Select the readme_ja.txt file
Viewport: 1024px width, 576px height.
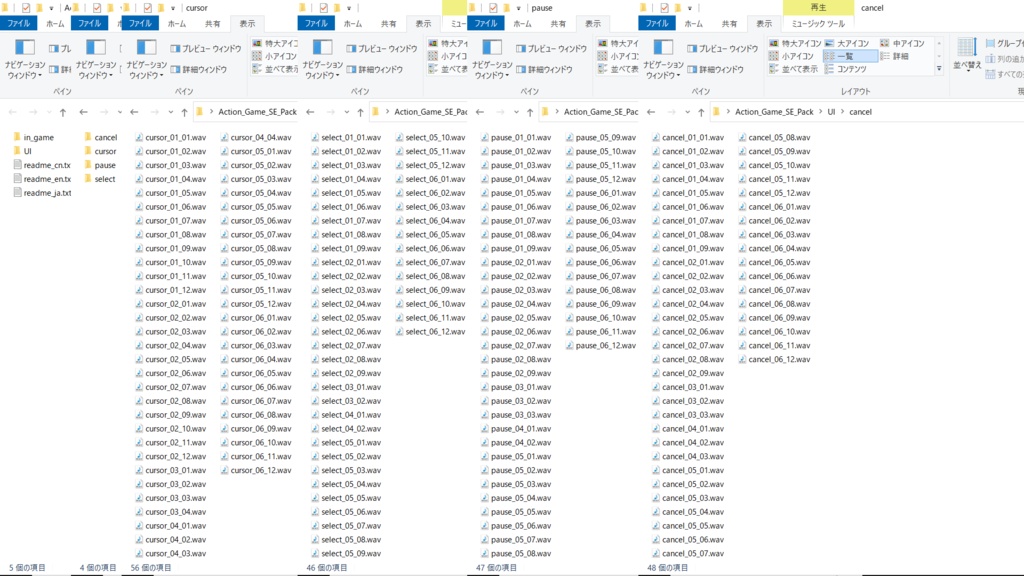[x=42, y=193]
